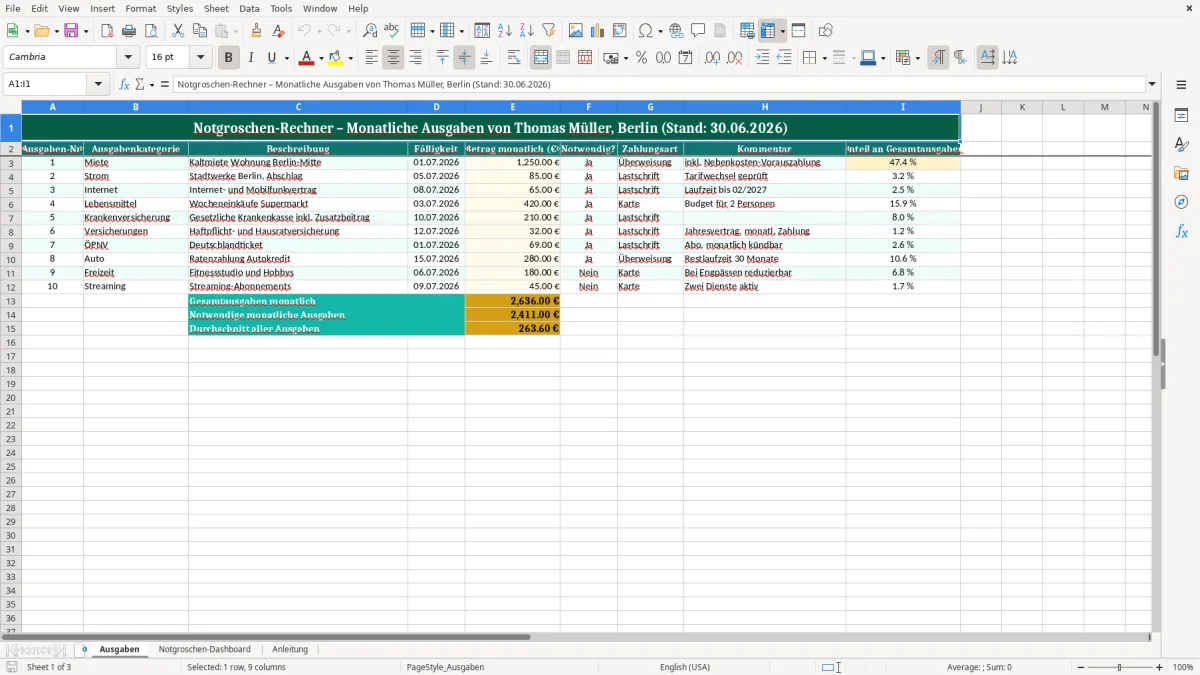Image resolution: width=1200 pixels, height=675 pixels.
Task: Toggle Print Preview icon
Action: [151, 31]
